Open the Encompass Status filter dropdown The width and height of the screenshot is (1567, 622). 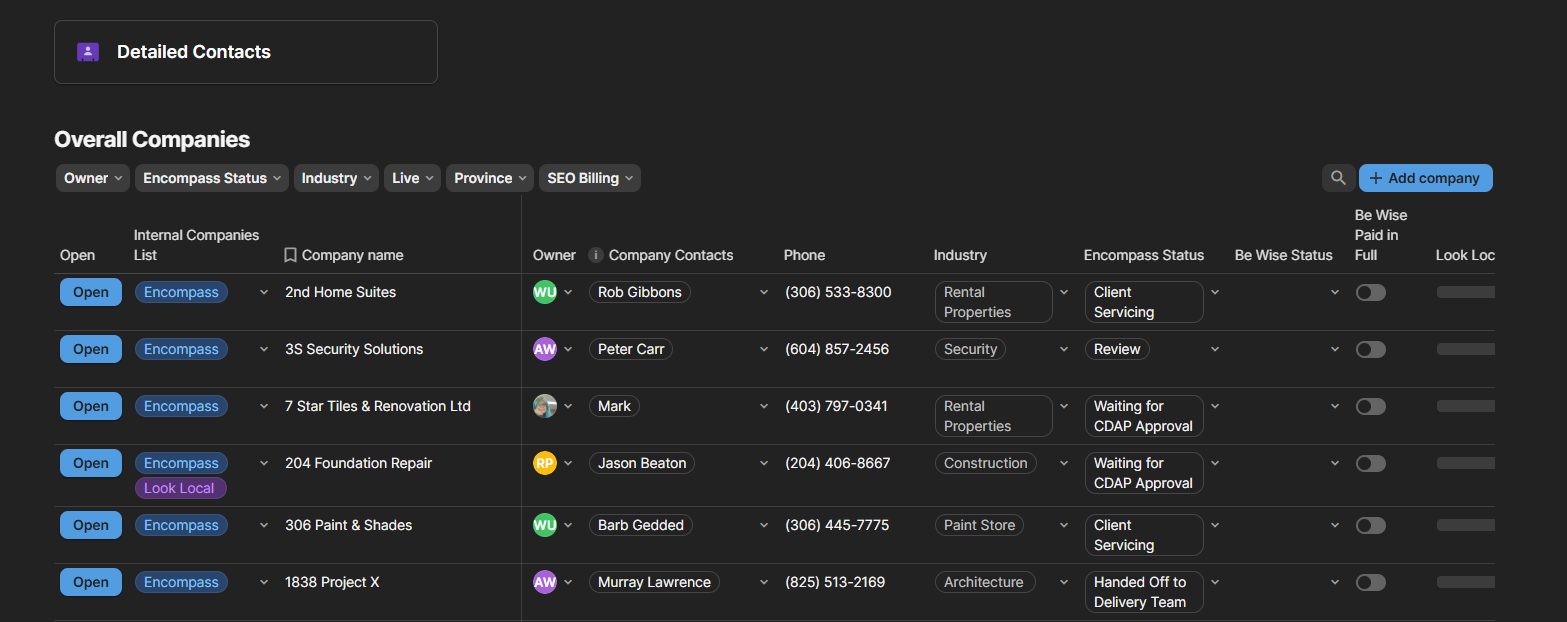click(x=212, y=178)
